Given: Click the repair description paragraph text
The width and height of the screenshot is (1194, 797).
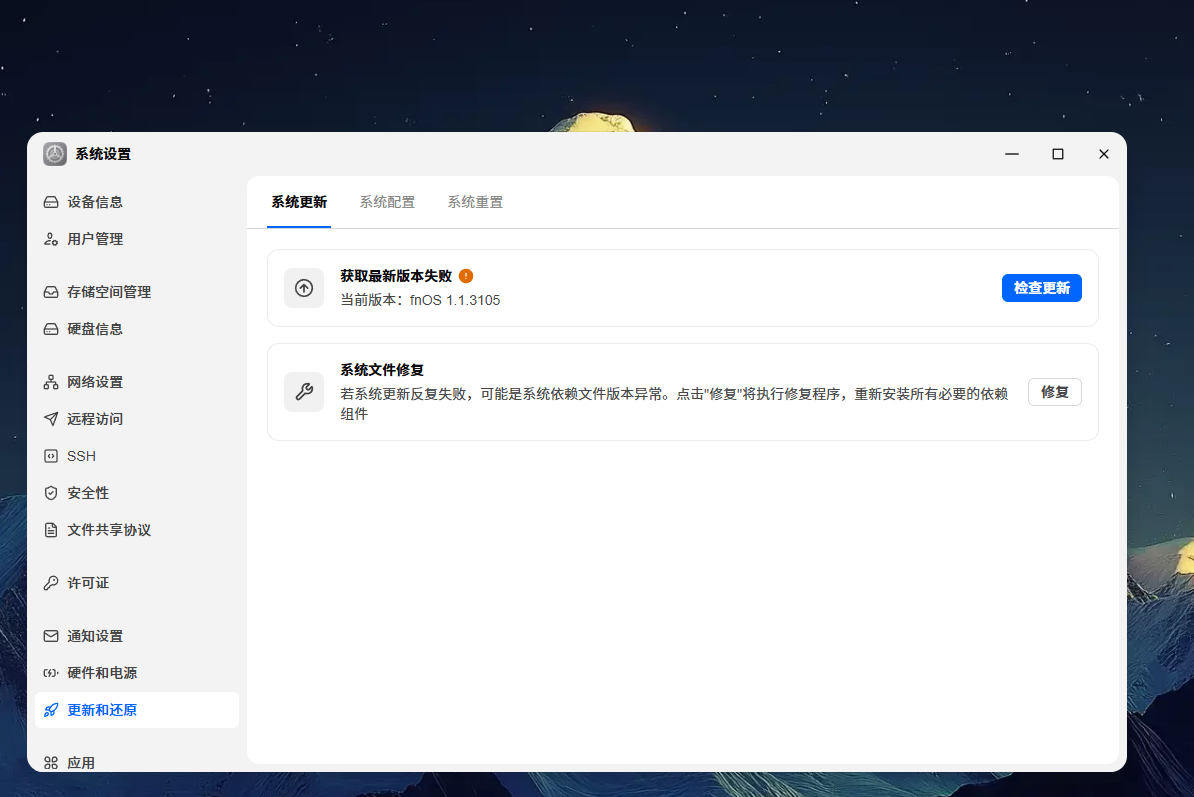Looking at the screenshot, I should [674, 403].
